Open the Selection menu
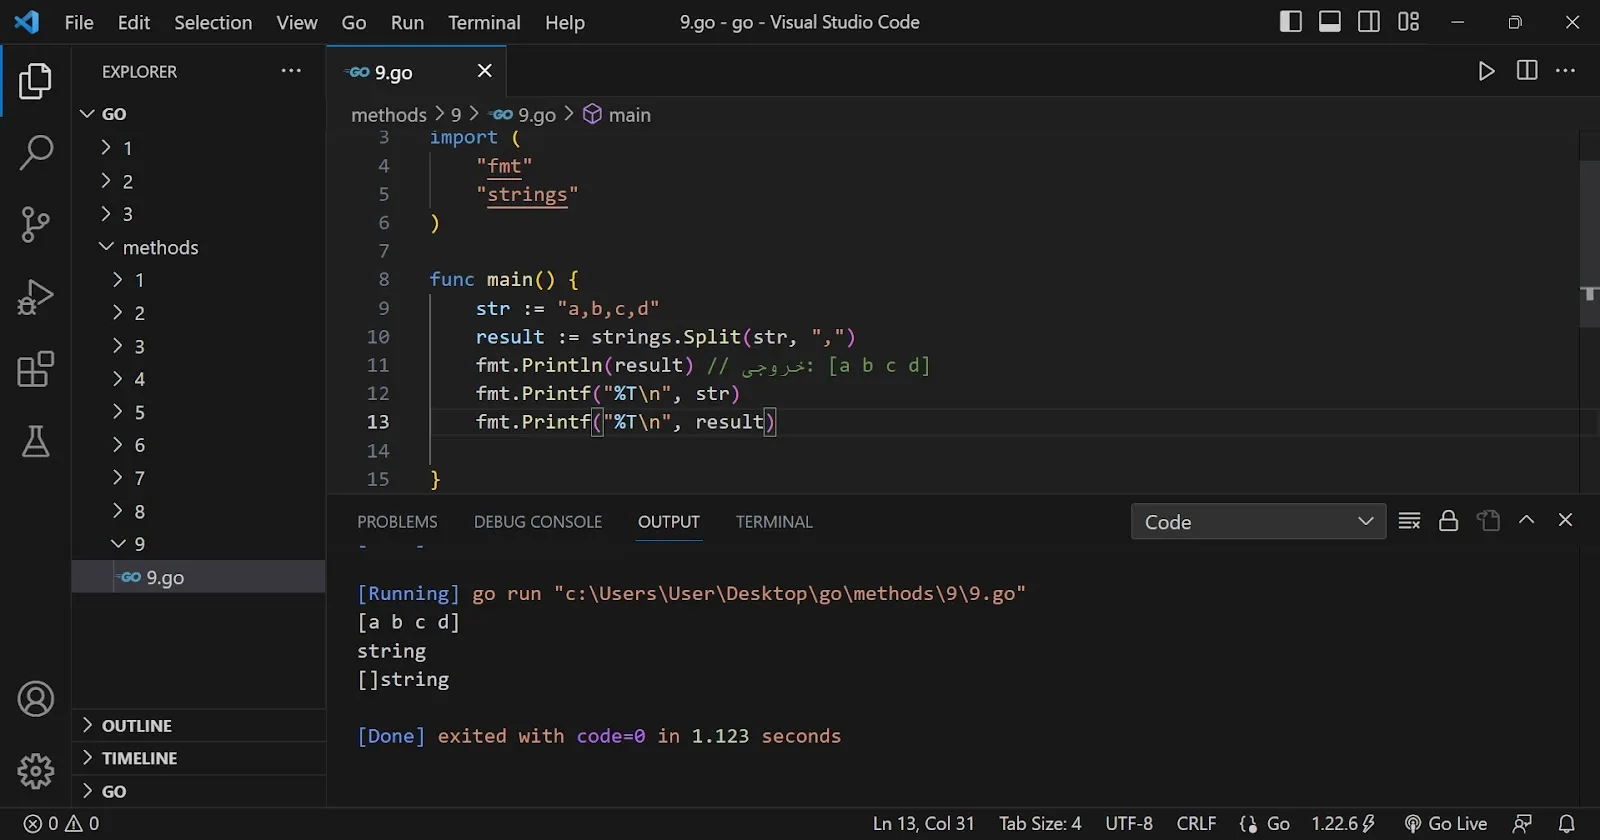 click(x=213, y=22)
